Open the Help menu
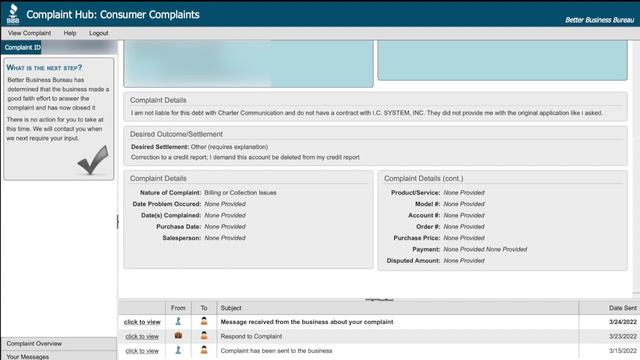 click(70, 33)
